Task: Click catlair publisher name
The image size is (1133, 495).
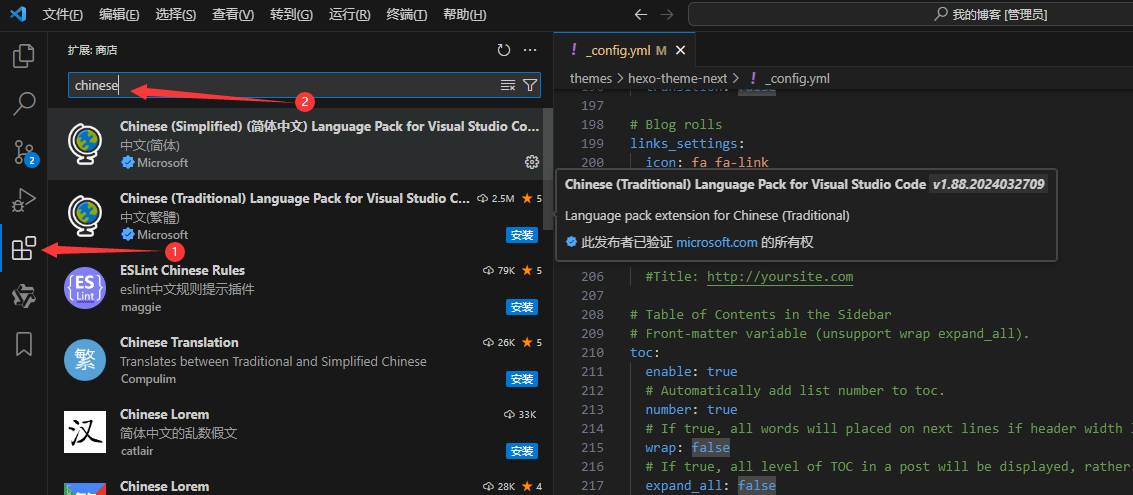Action: point(137,451)
